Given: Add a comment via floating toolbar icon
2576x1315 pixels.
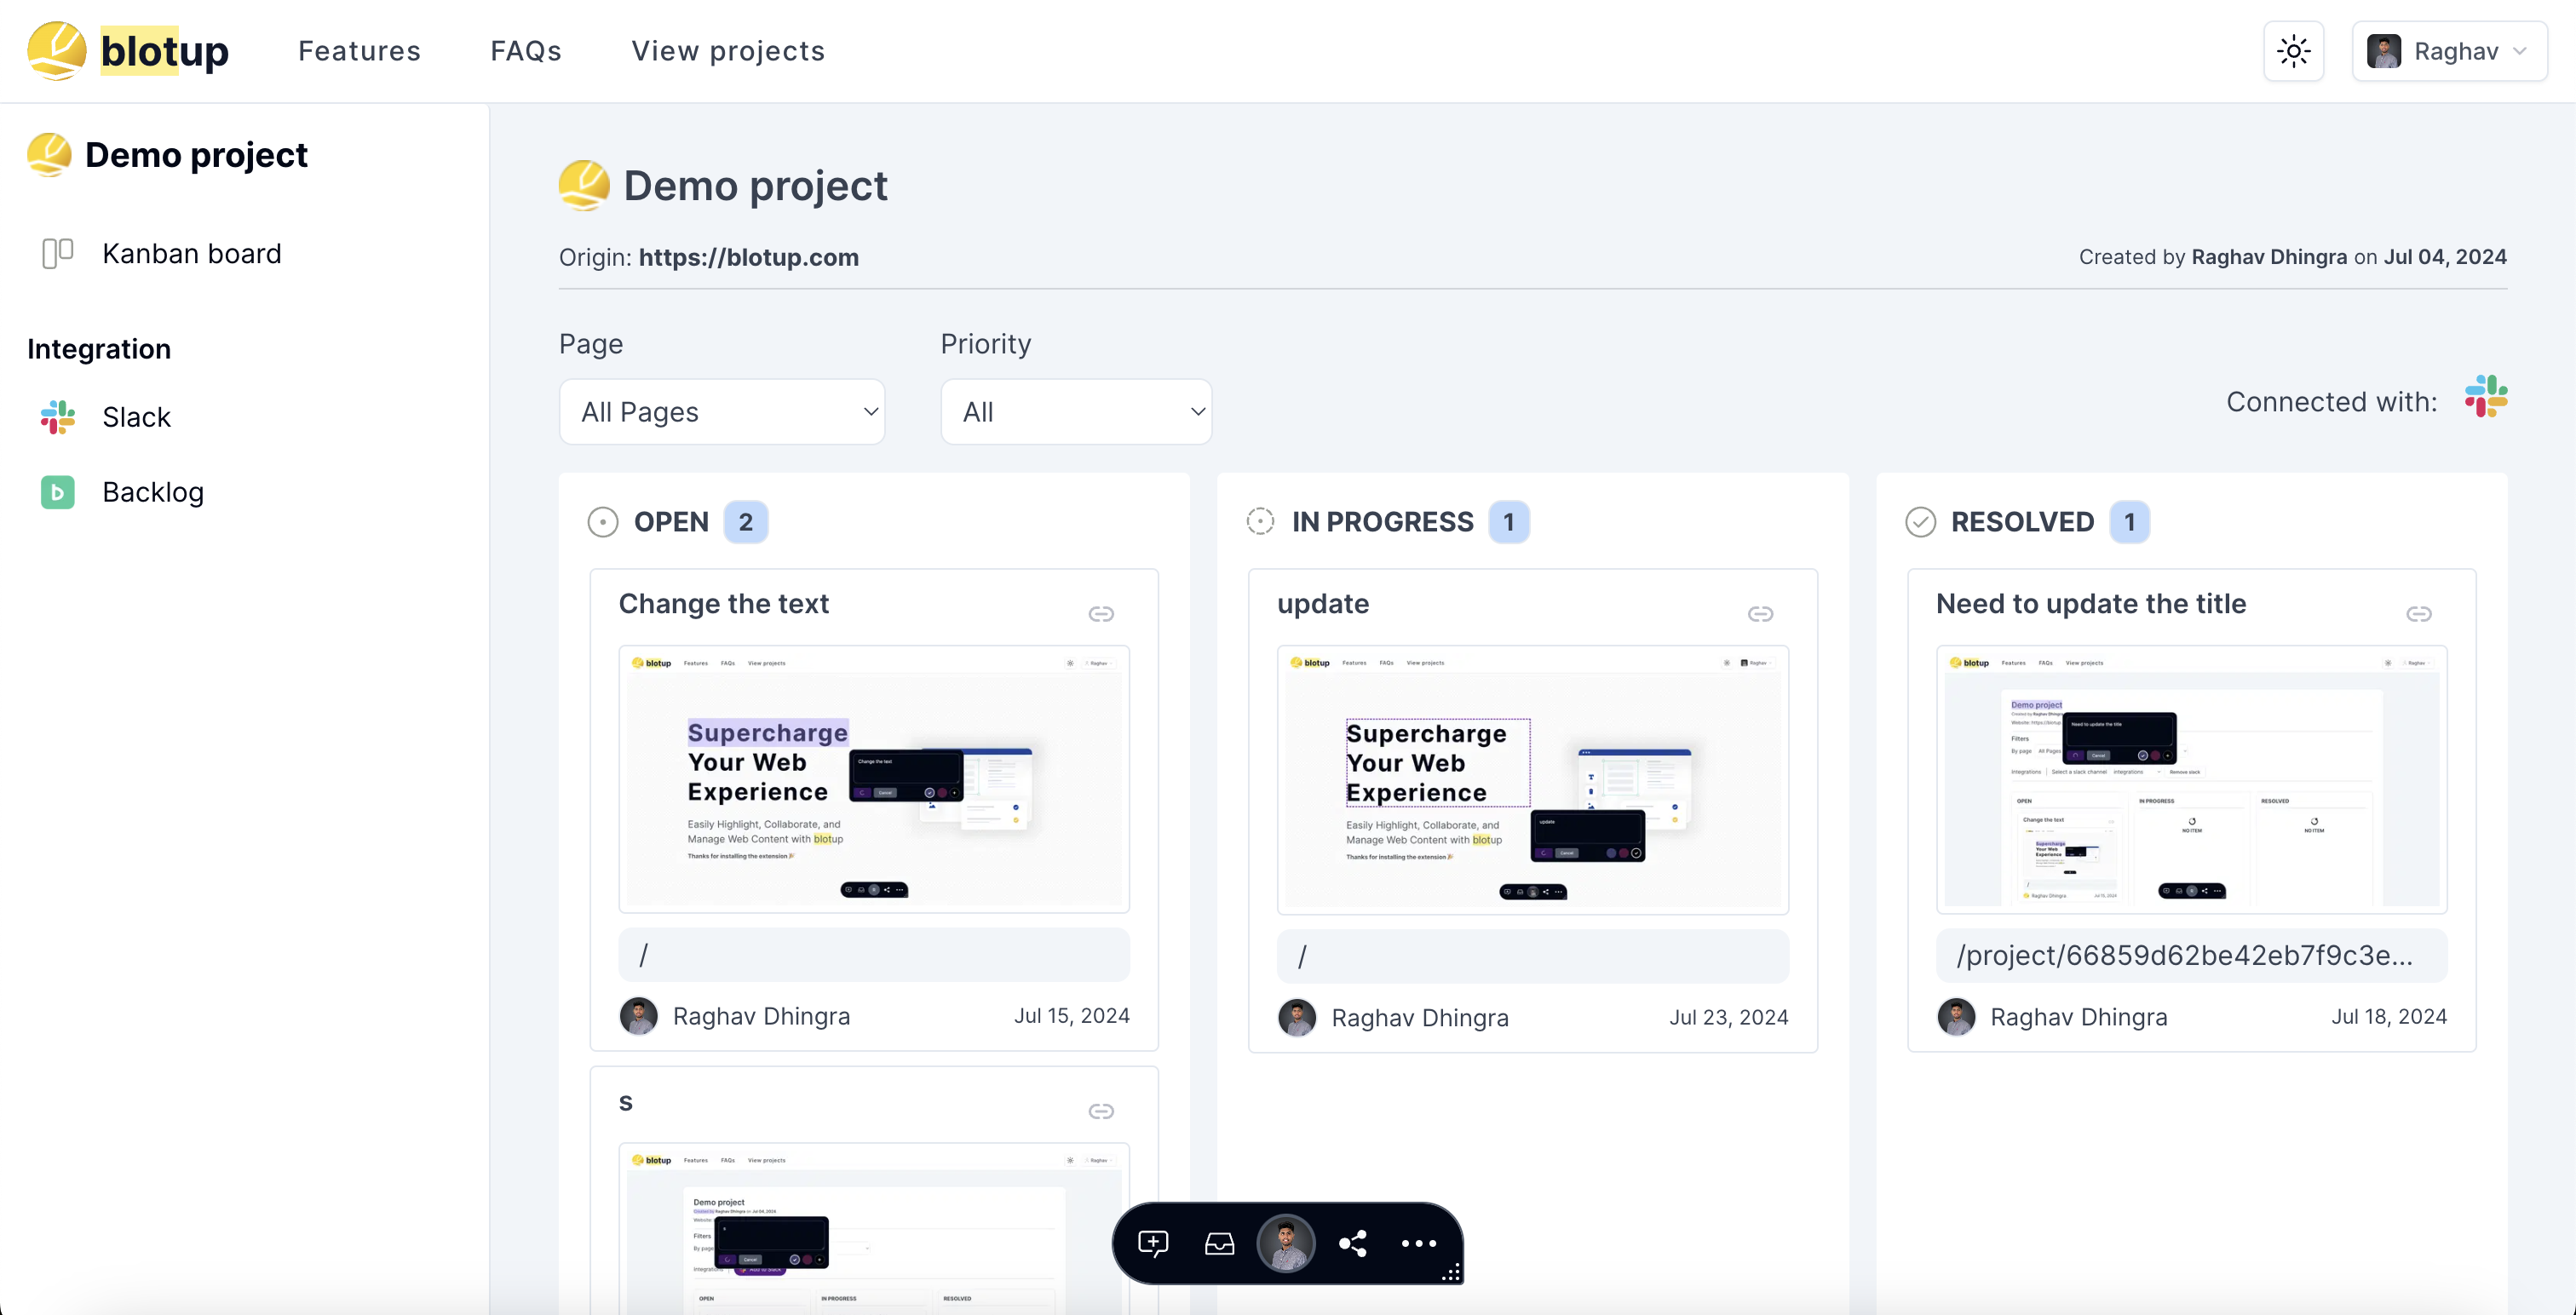Looking at the screenshot, I should (1153, 1243).
